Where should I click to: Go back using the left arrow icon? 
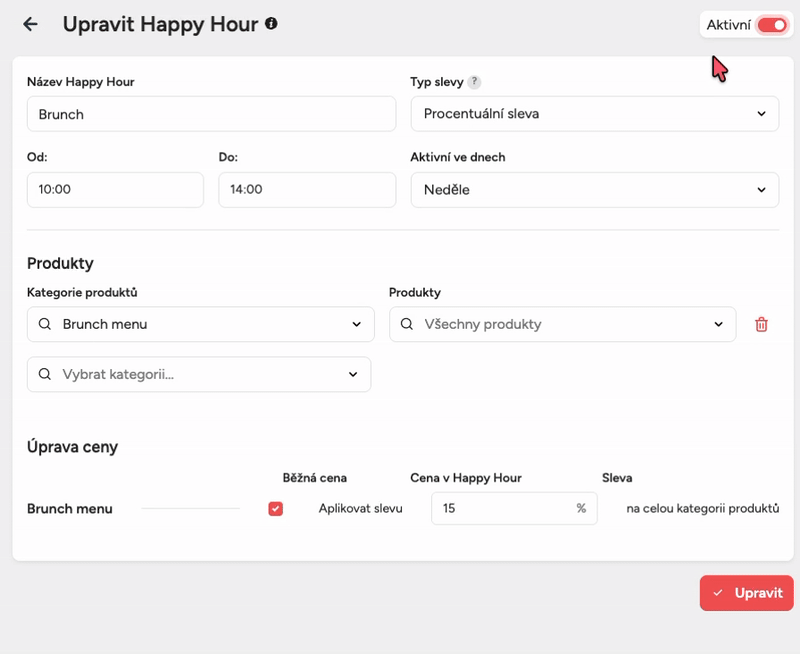point(30,24)
